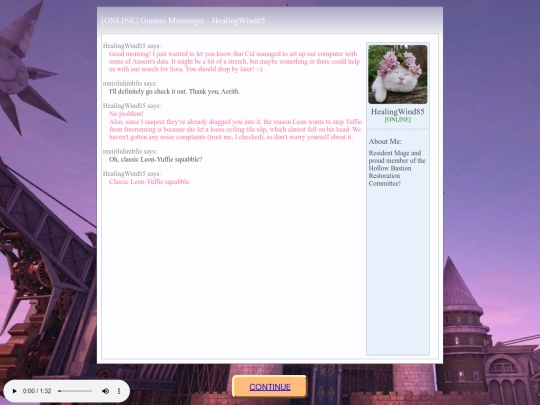Select the HealingWind85 profile name
Screen dimensions: 540x405
(398, 112)
